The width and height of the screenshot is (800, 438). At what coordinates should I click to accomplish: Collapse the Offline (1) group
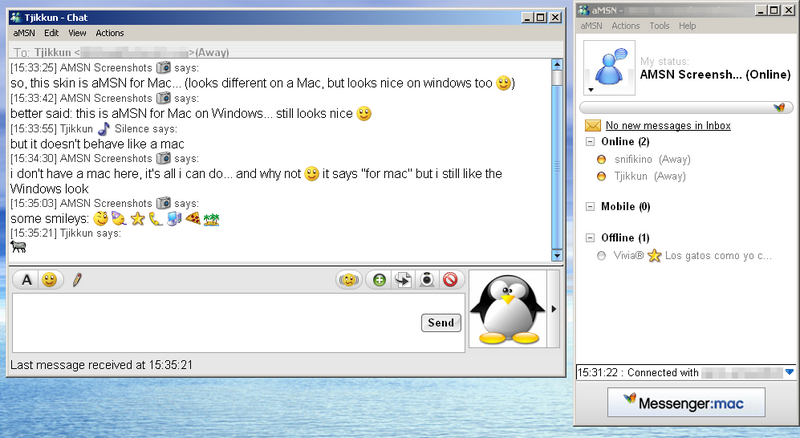pyautogui.click(x=591, y=237)
